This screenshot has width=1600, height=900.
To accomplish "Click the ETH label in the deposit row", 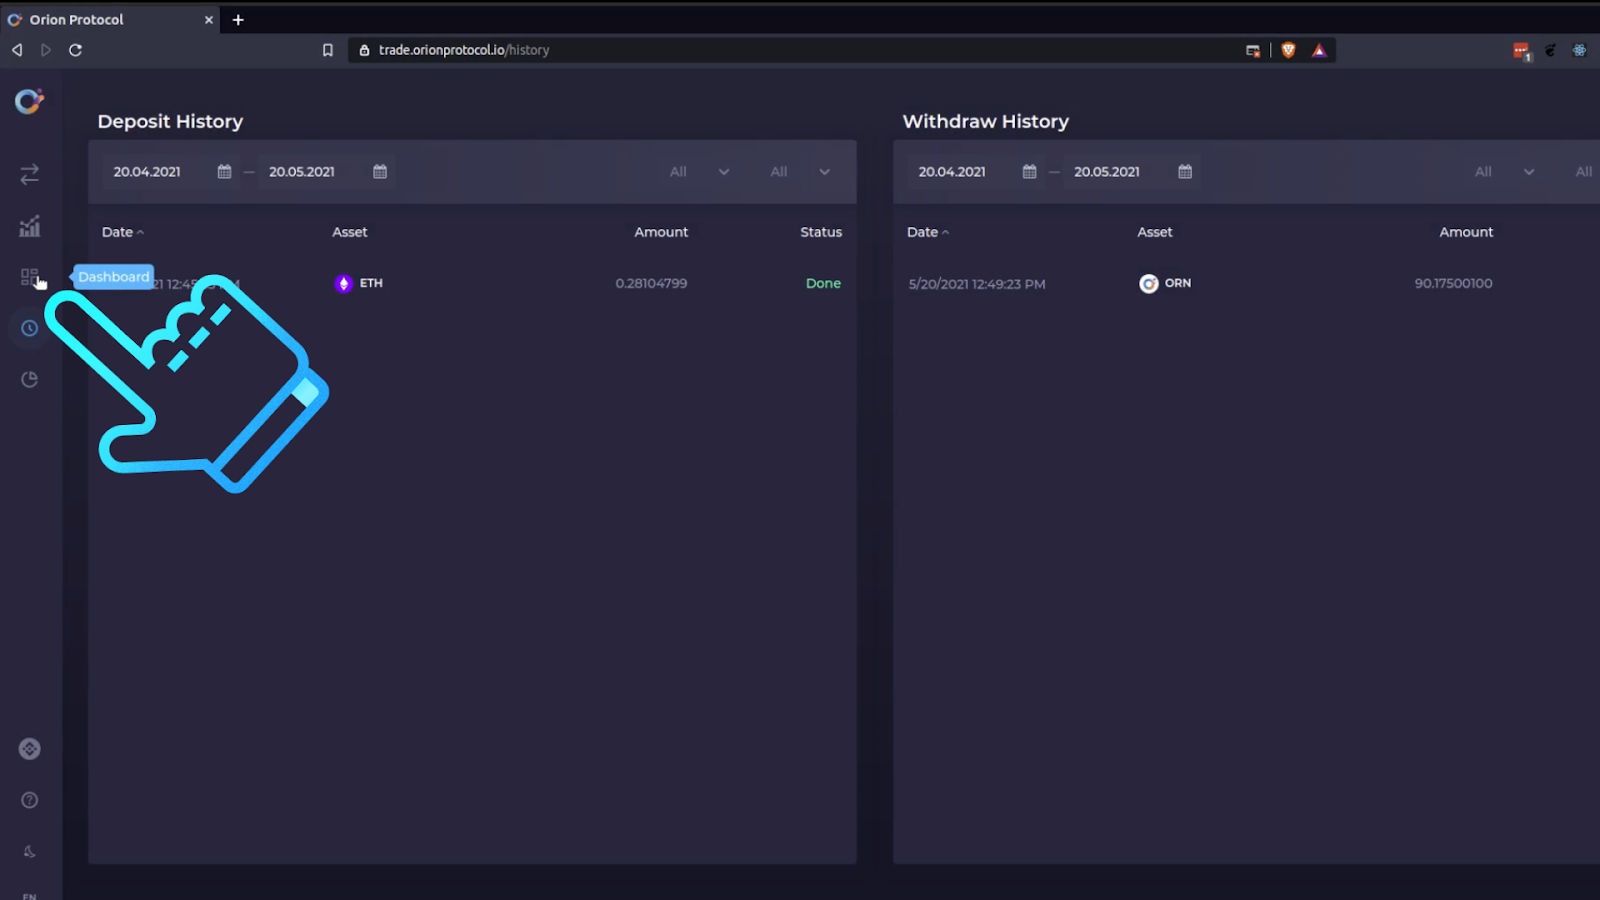I will click(371, 283).
